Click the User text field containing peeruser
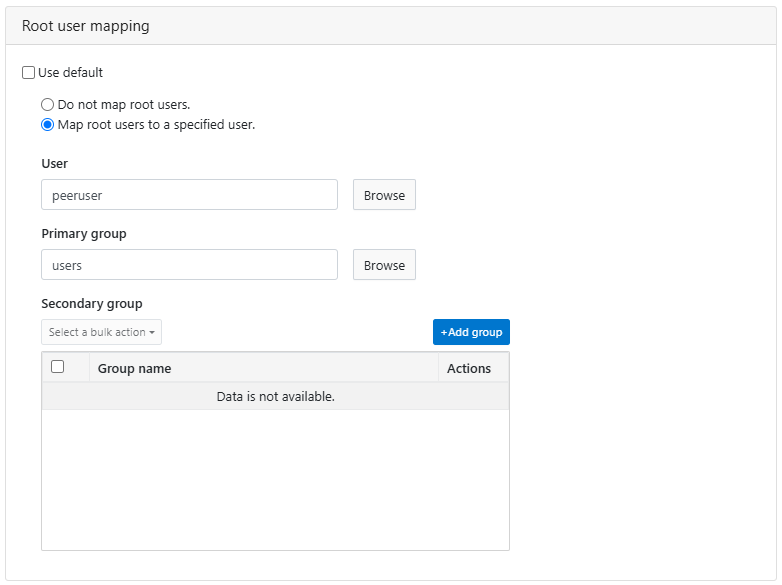782x585 pixels. pos(189,195)
